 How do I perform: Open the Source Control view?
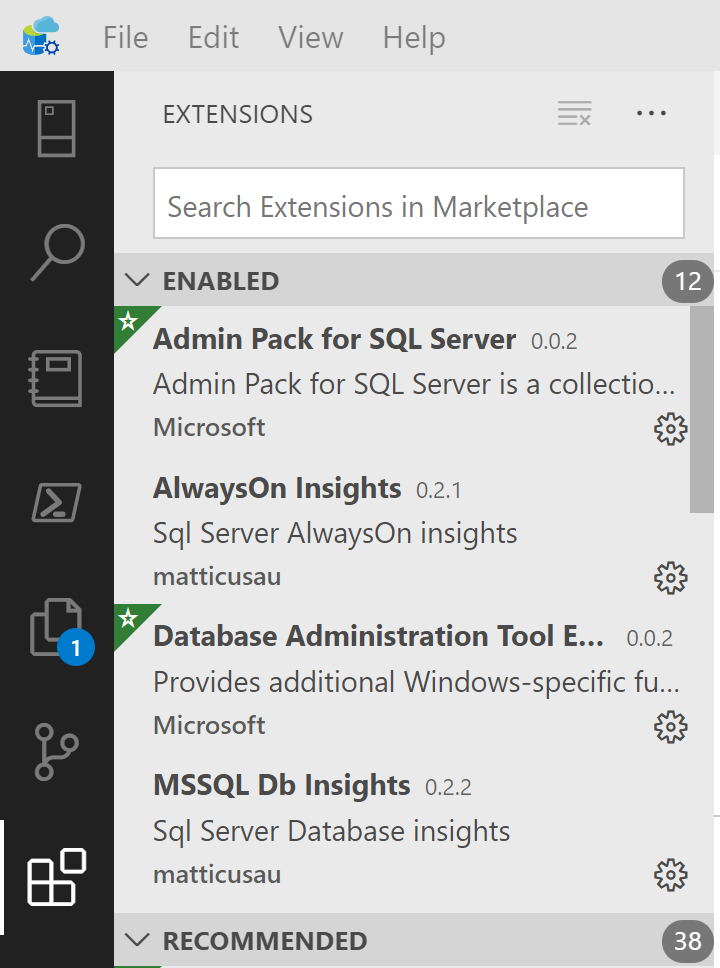tap(57, 752)
